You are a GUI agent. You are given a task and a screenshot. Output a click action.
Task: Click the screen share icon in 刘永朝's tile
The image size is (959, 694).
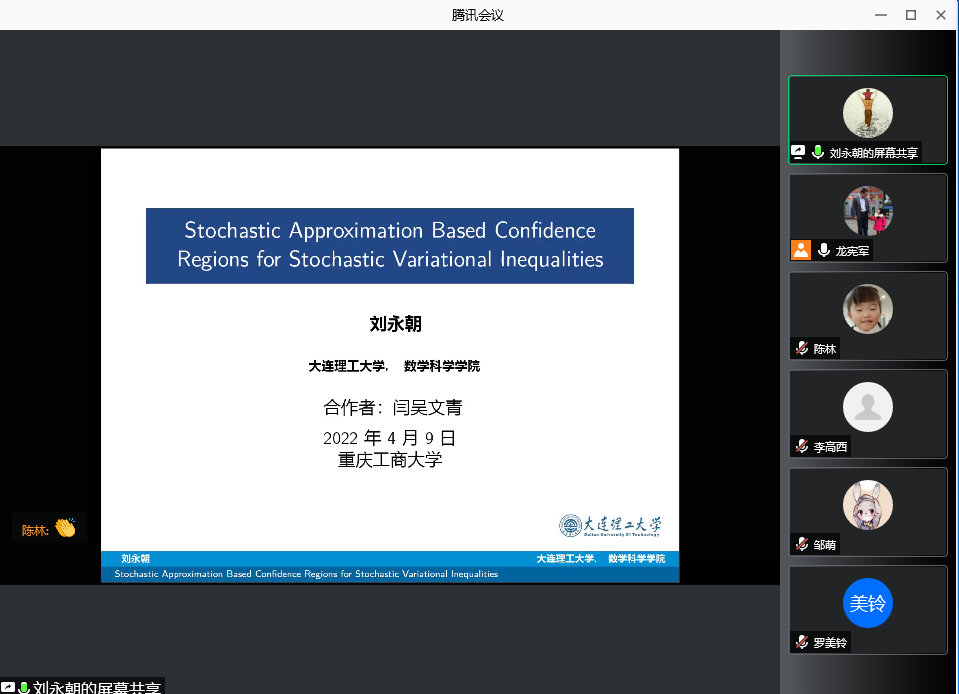(798, 153)
